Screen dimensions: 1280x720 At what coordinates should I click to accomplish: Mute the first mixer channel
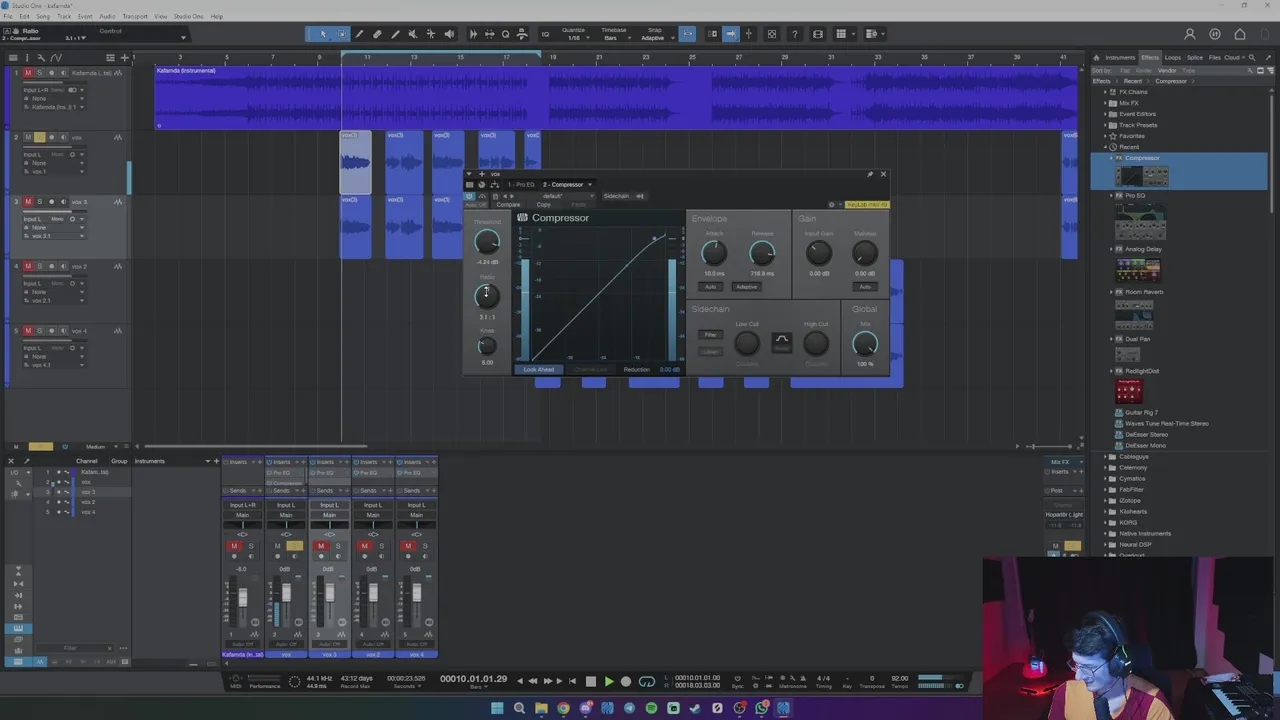coord(234,546)
